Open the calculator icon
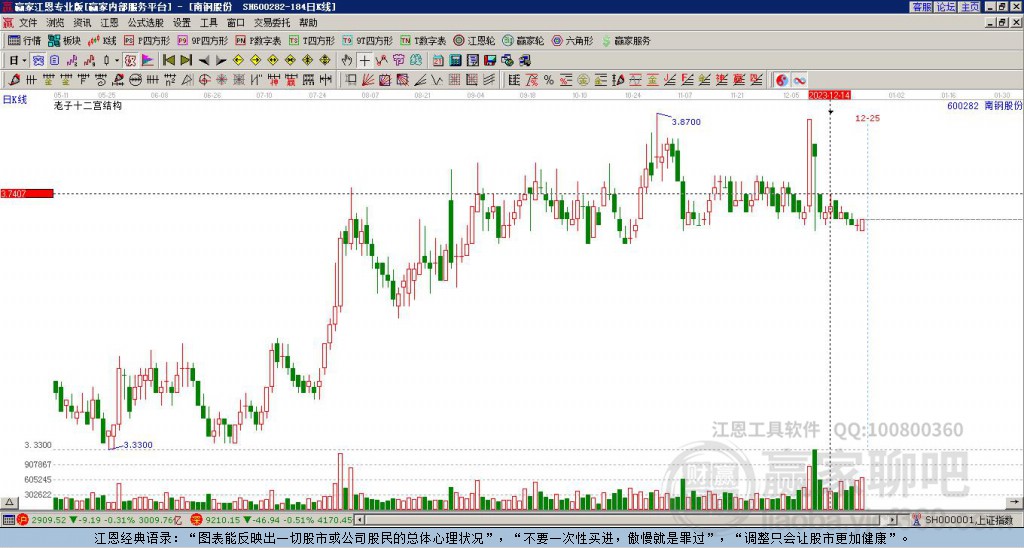Image resolution: width=1024 pixels, height=548 pixels. 456,60
